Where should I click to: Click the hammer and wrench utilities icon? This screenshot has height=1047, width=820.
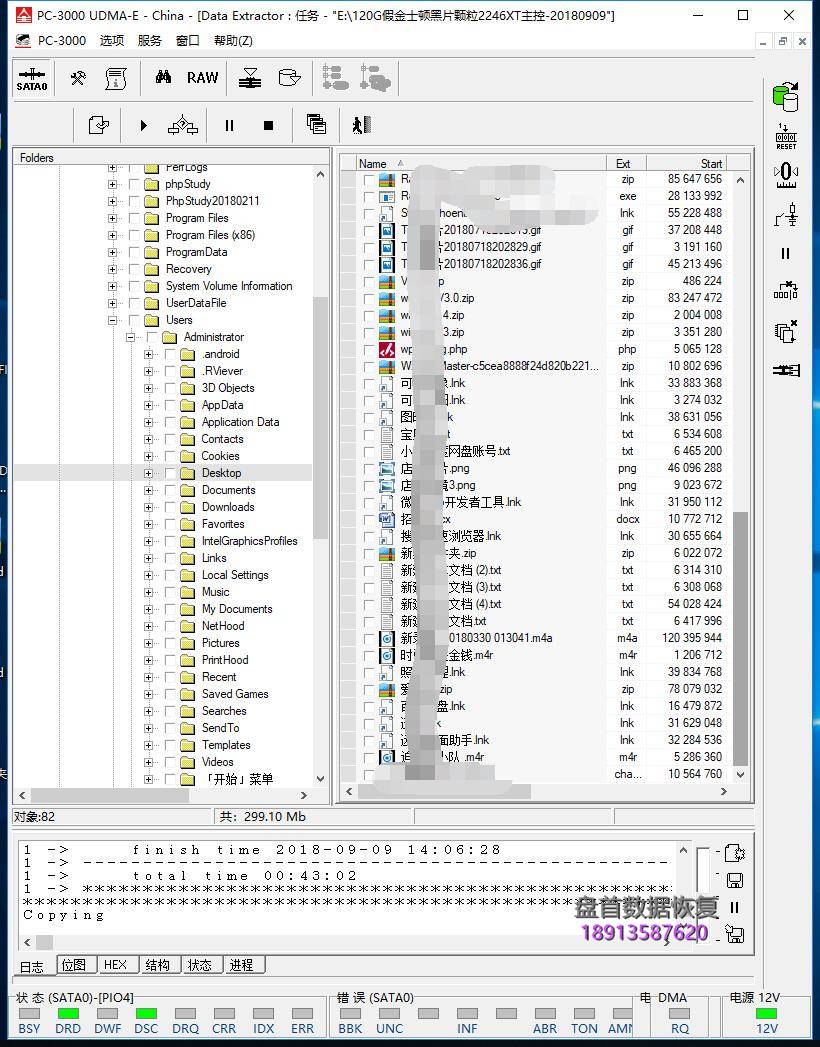[x=77, y=78]
